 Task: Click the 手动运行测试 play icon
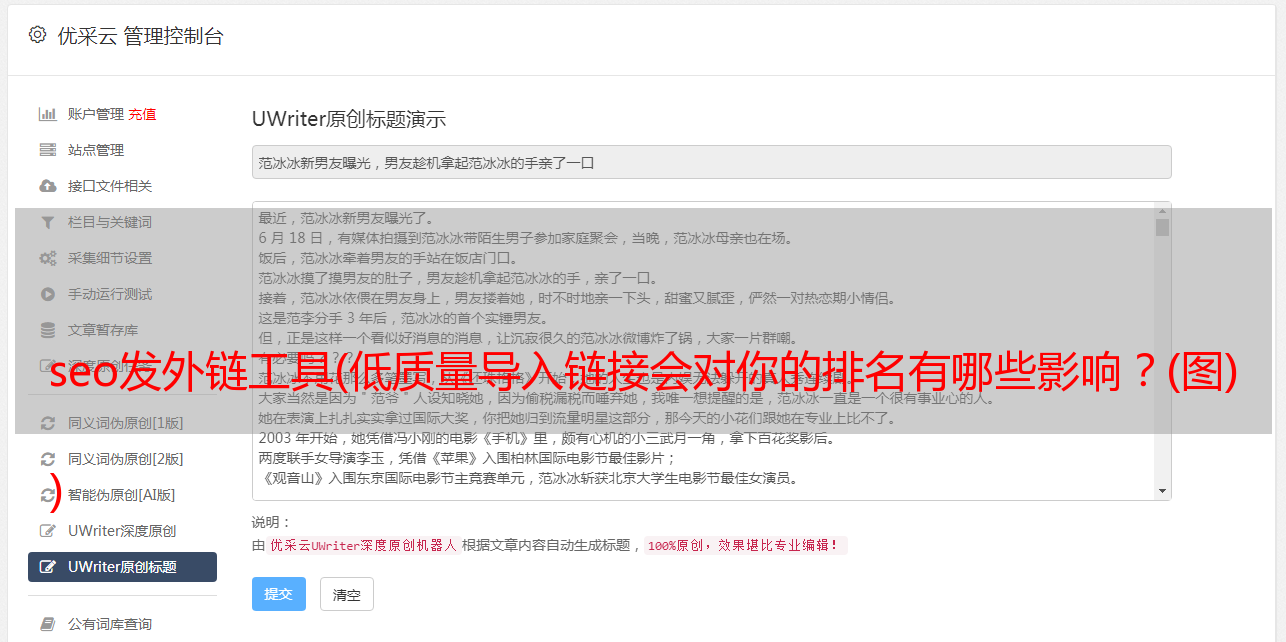[x=47, y=294]
